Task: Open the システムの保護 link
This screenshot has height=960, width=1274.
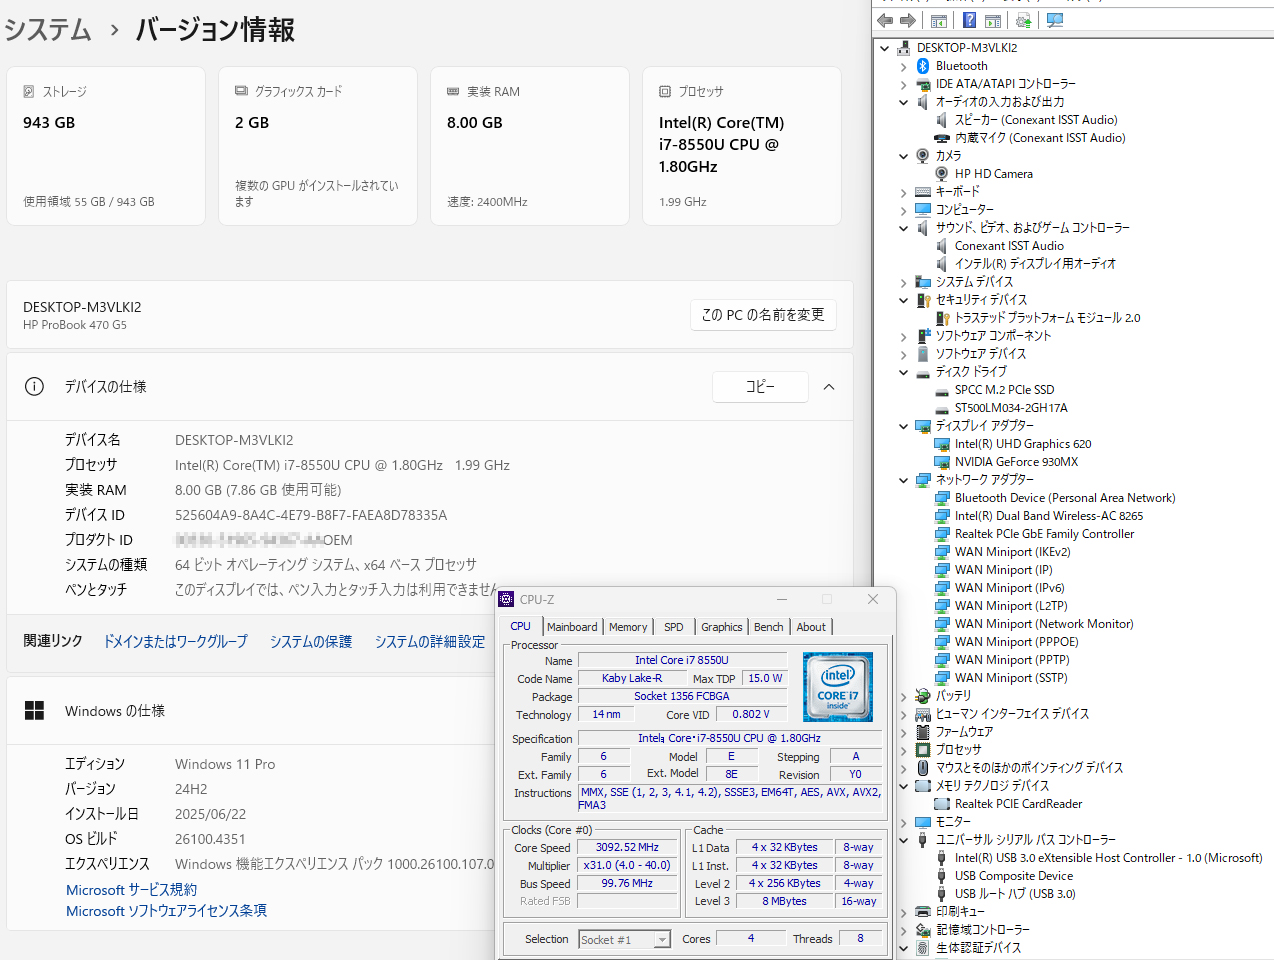Action: tap(311, 641)
